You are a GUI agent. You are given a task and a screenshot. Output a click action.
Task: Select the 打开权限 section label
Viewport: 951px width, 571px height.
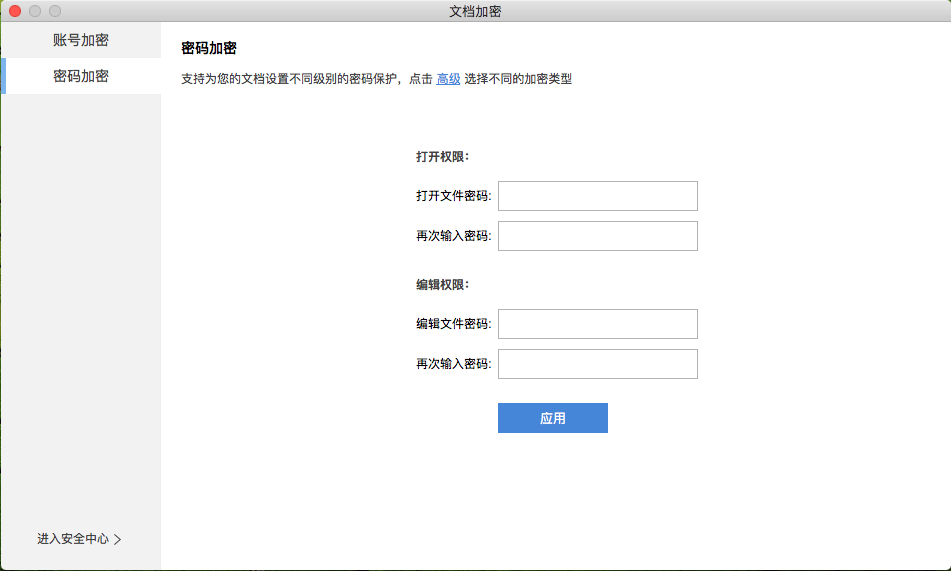(x=442, y=157)
